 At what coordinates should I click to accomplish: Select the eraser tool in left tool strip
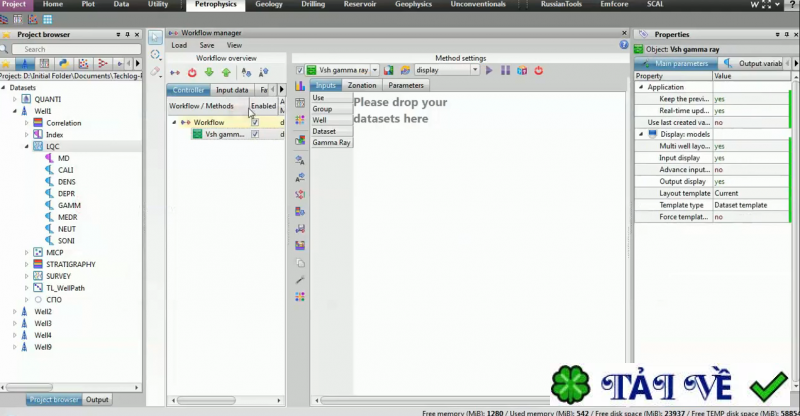coord(156,71)
